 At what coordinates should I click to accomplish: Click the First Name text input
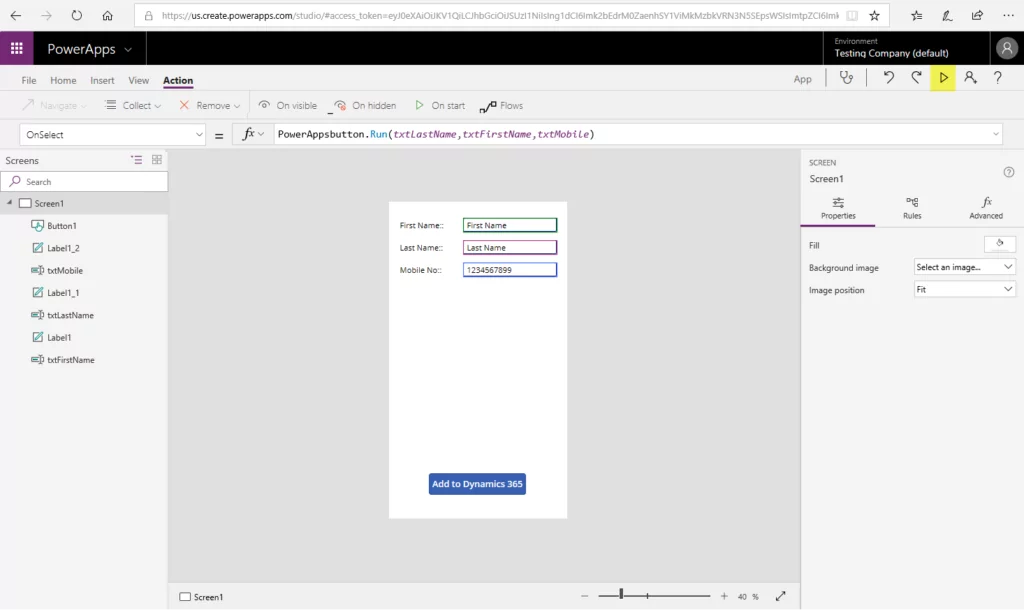pos(509,225)
